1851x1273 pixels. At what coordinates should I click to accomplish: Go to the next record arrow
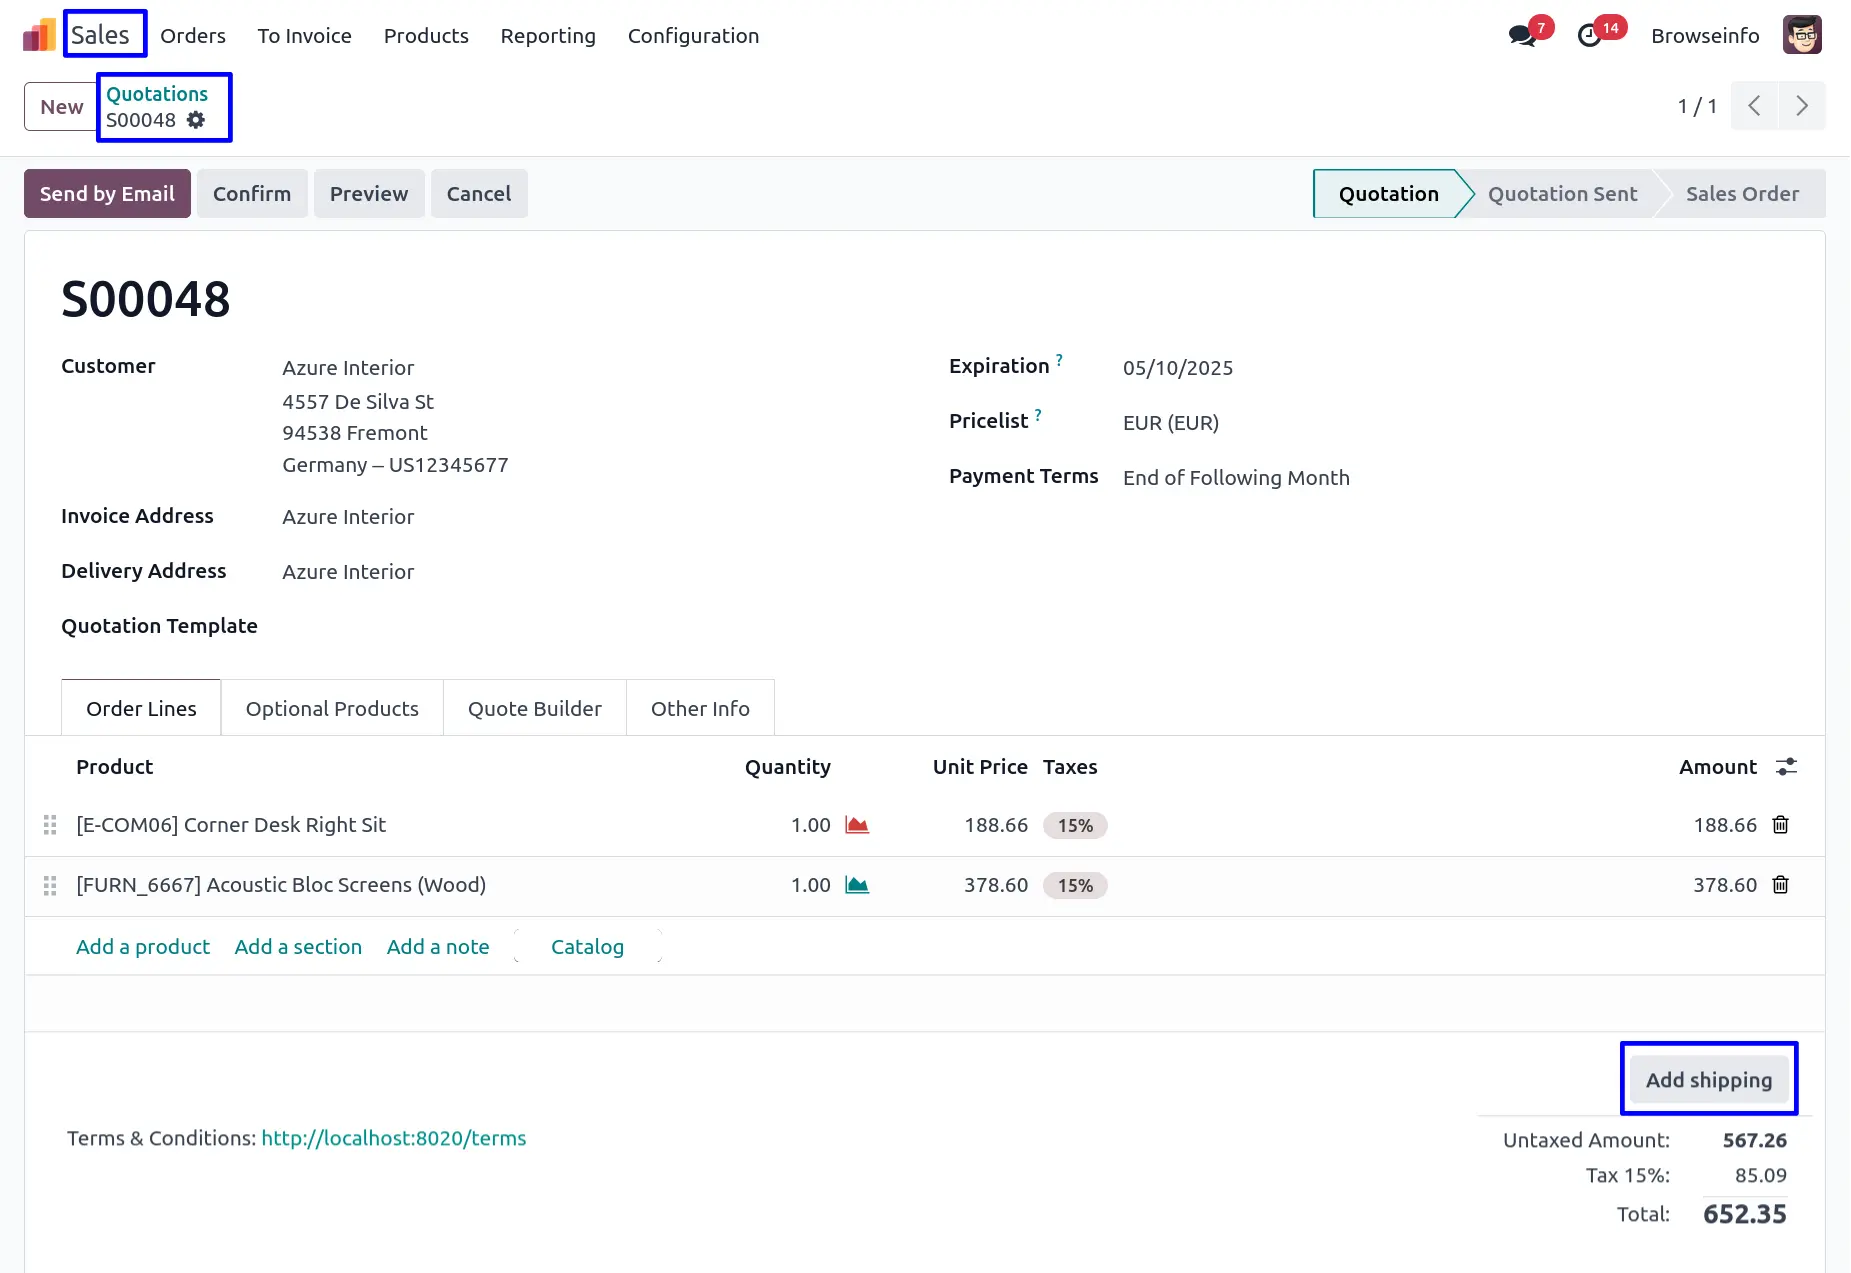click(x=1802, y=106)
